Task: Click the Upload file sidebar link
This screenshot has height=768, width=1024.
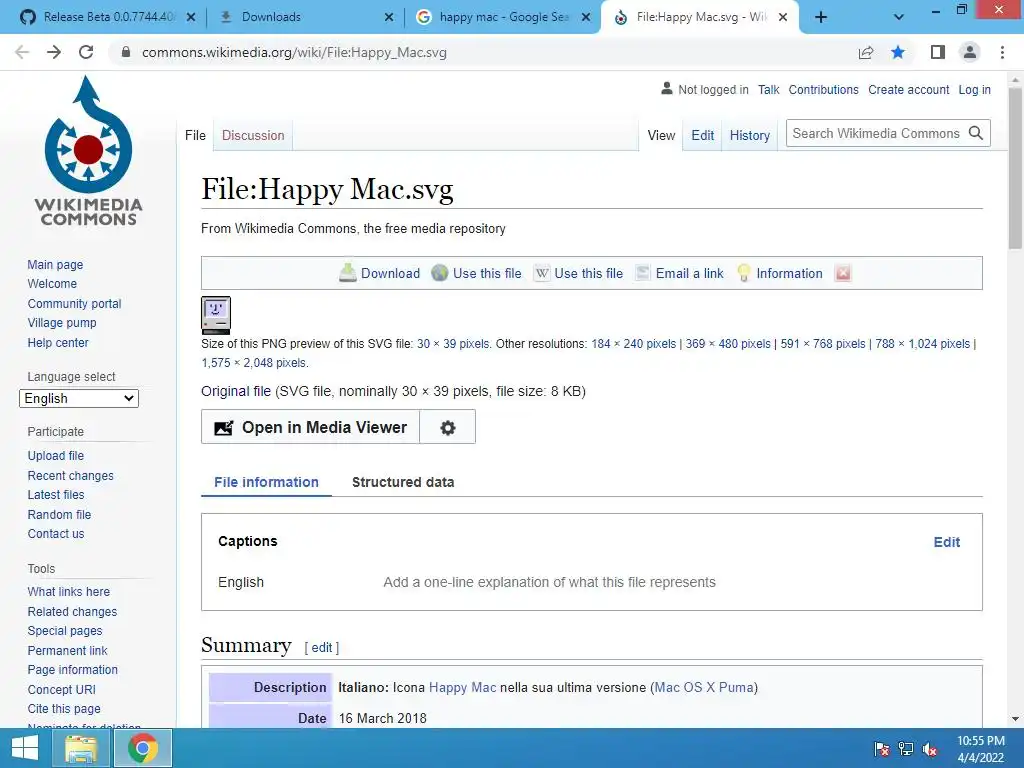Action: click(56, 455)
